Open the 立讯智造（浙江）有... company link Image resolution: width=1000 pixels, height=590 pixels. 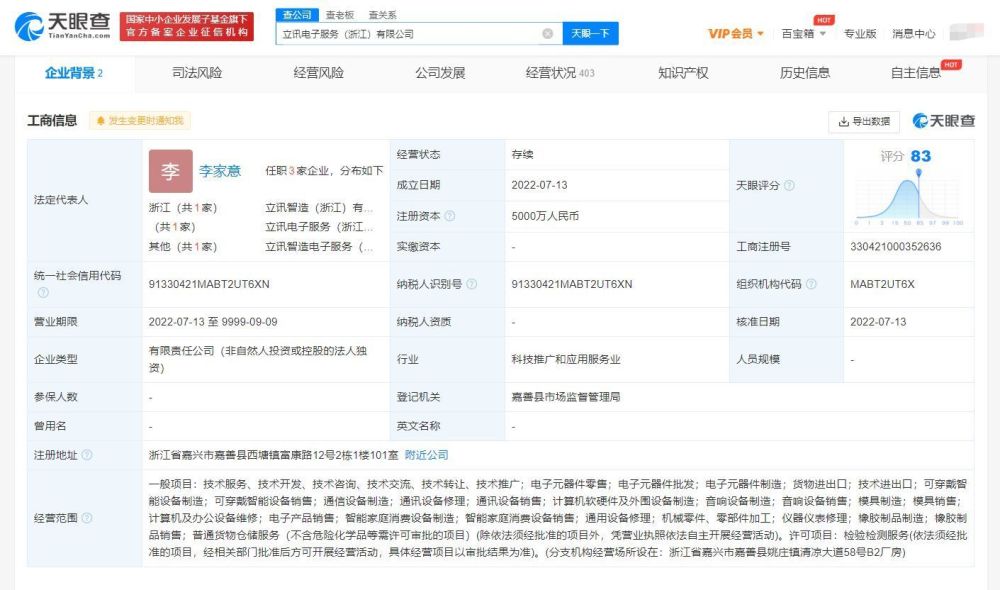[x=319, y=207]
